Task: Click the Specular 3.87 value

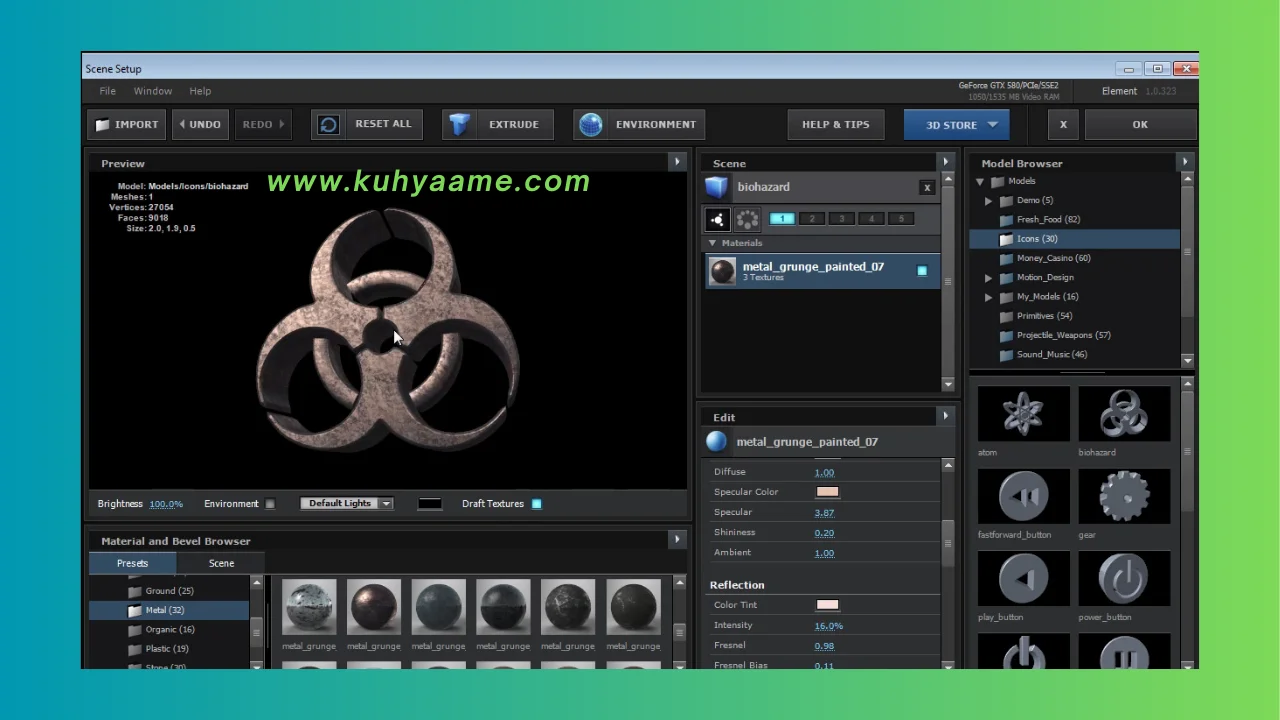Action: pyautogui.click(x=824, y=513)
